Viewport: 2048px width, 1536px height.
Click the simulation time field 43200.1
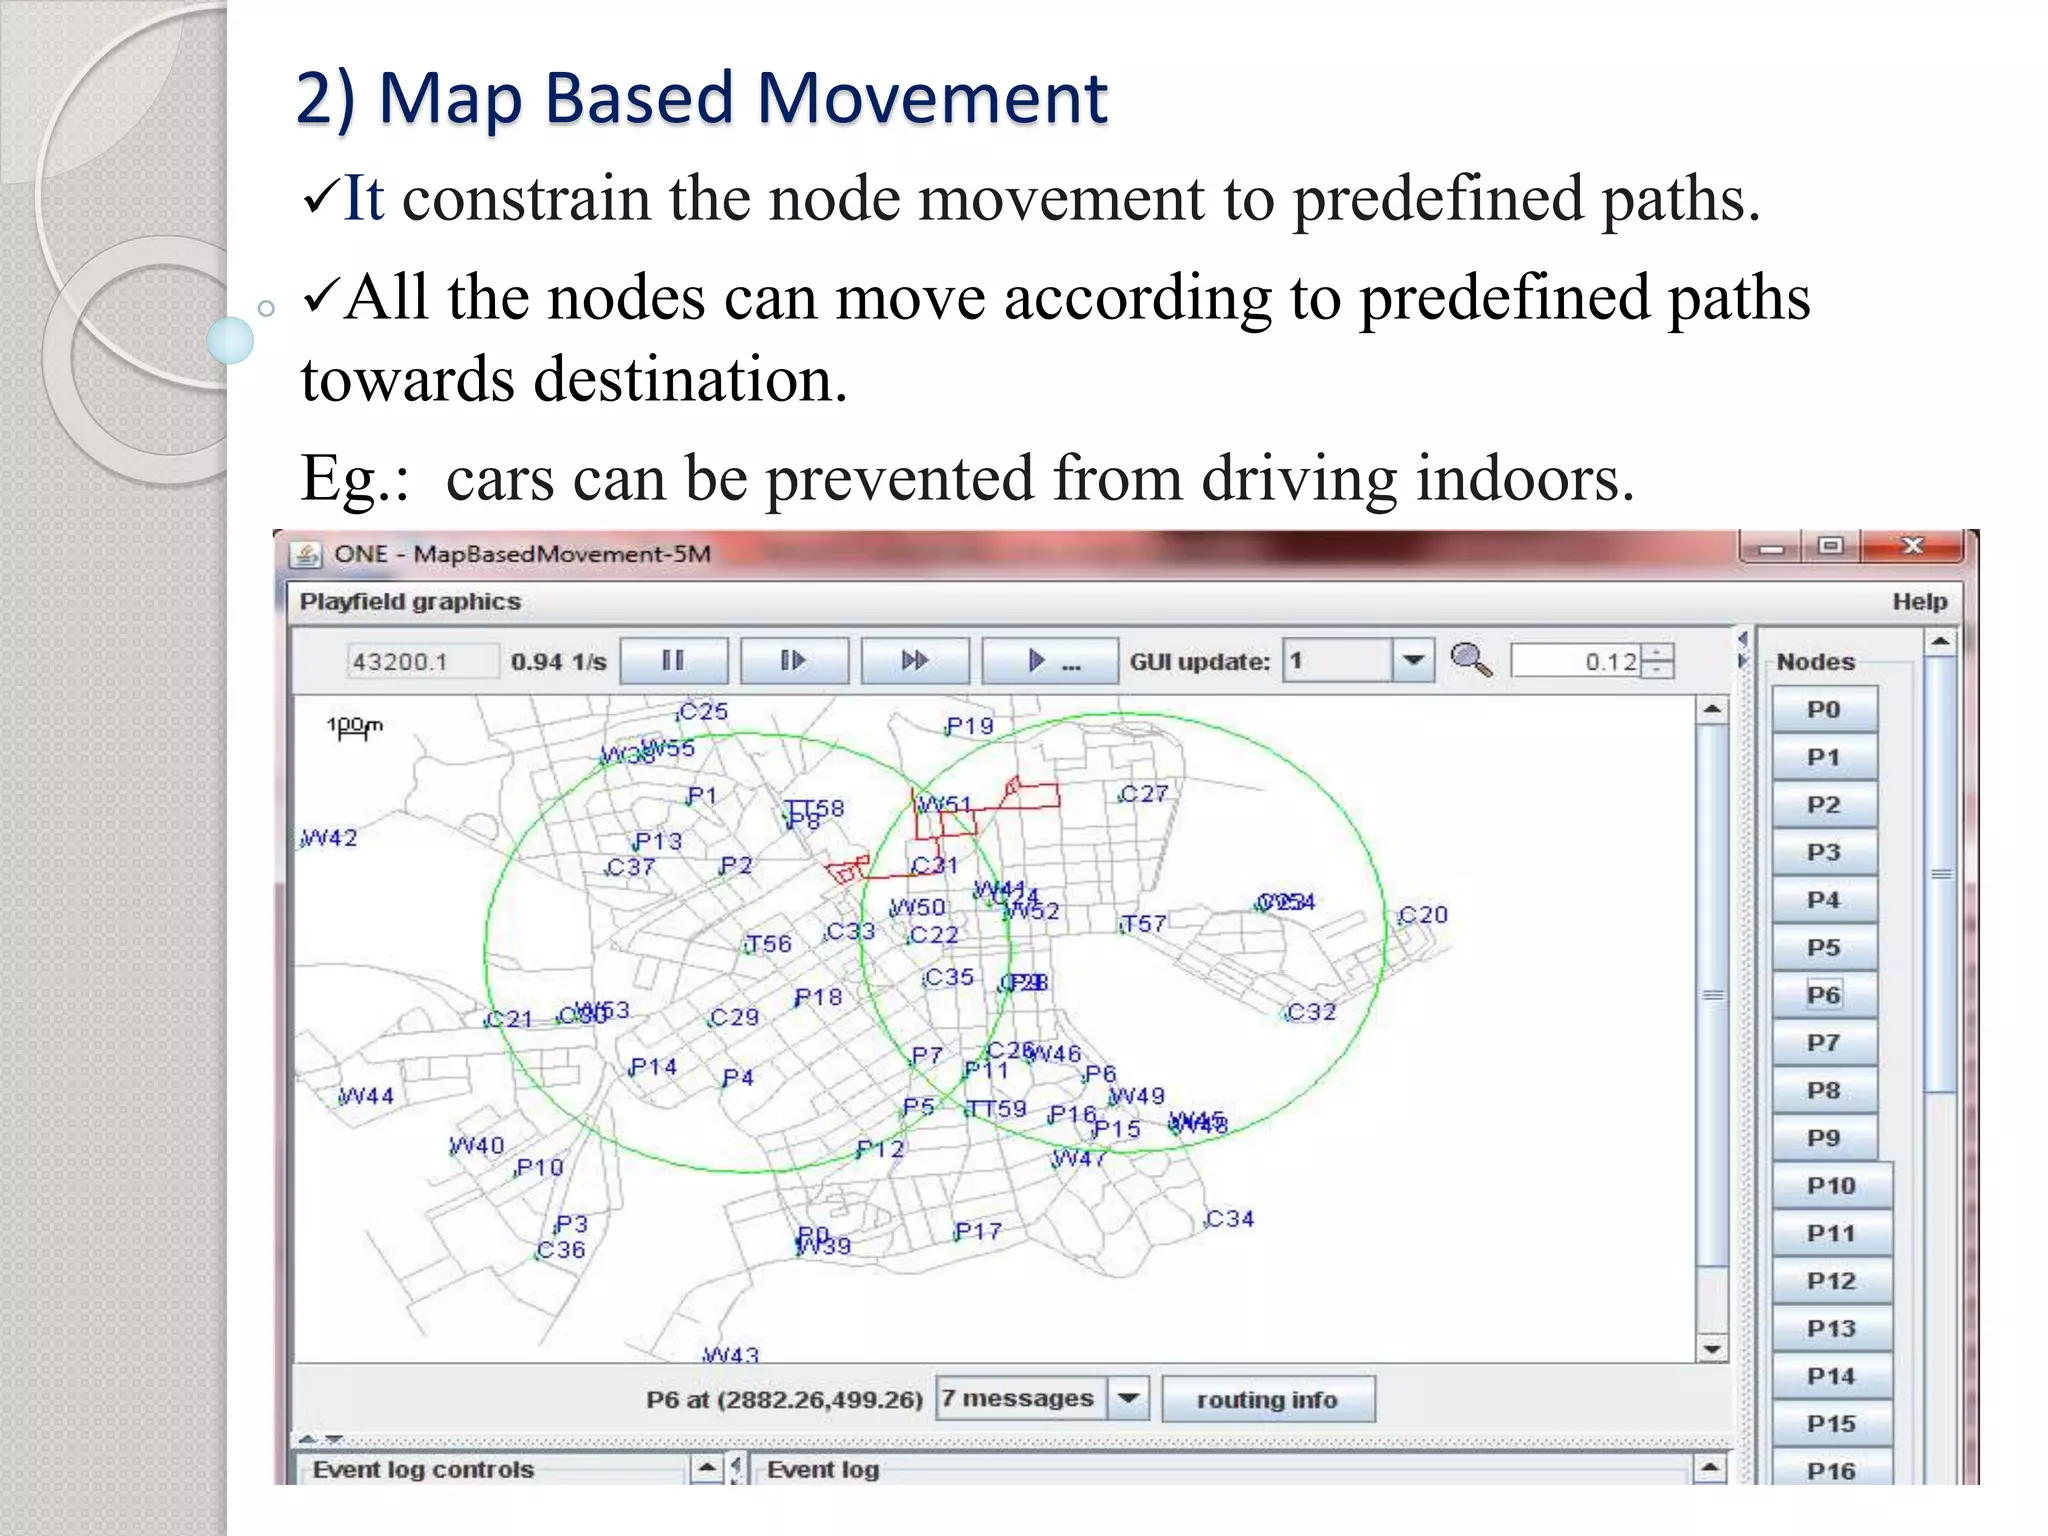pos(423,661)
